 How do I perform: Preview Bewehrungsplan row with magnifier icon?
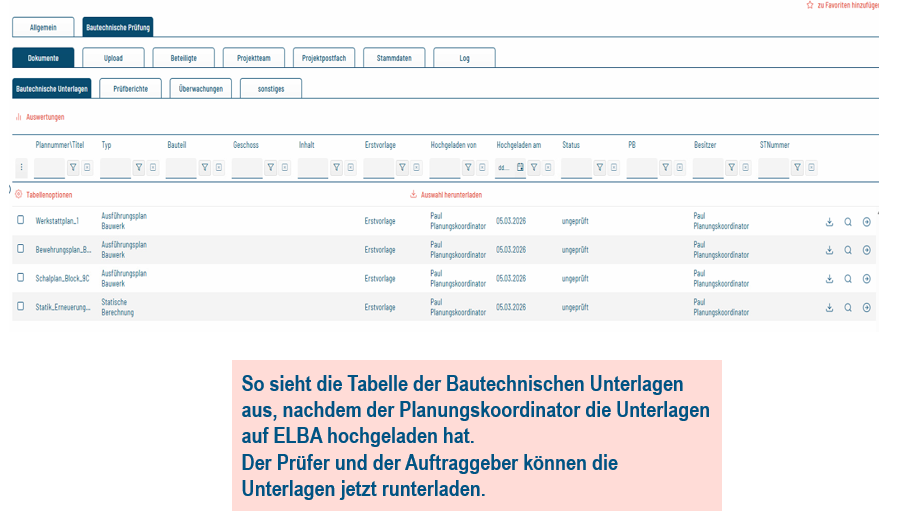(848, 250)
